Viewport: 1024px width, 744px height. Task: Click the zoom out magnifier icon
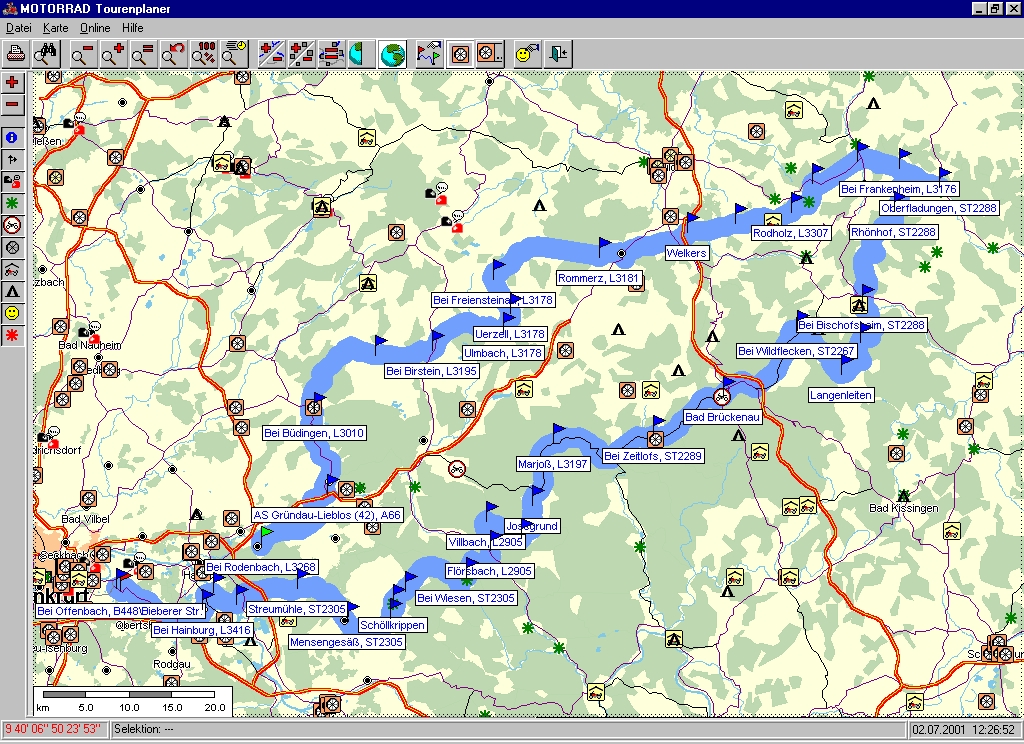tap(82, 54)
